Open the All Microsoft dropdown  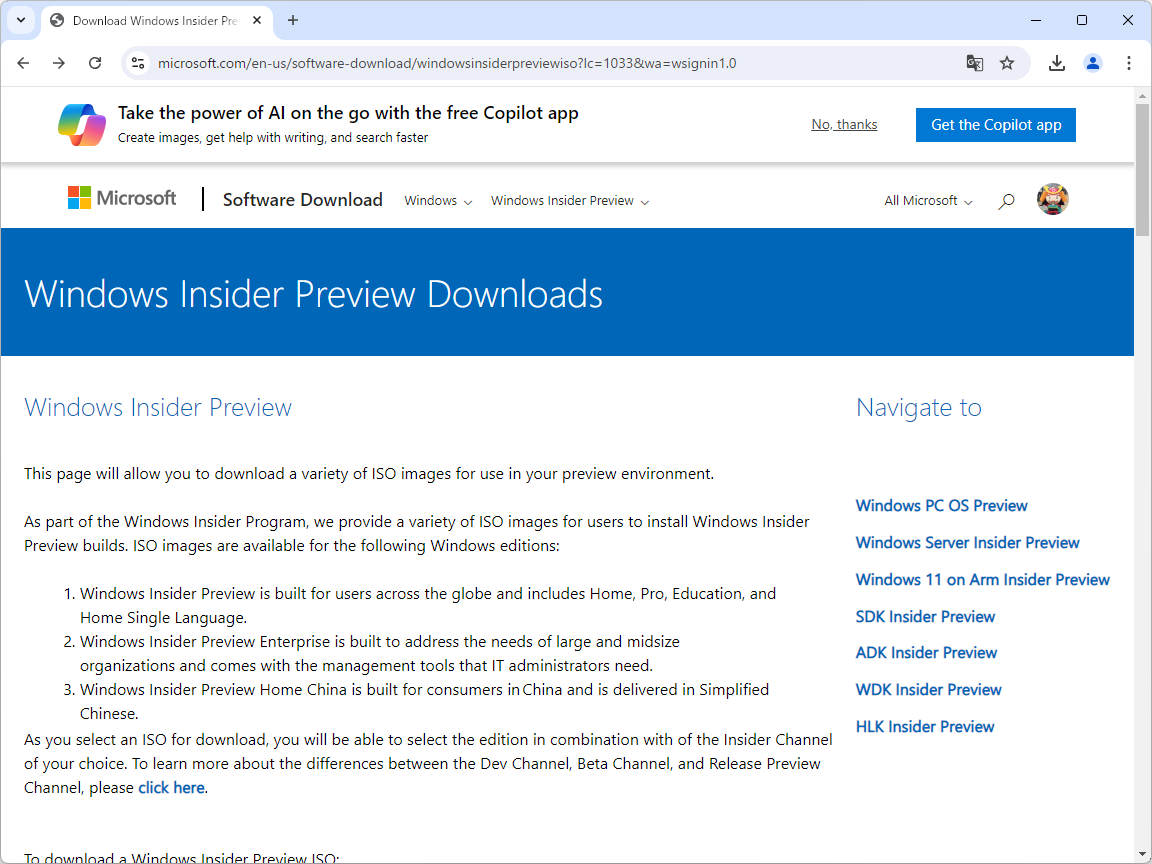(x=926, y=200)
